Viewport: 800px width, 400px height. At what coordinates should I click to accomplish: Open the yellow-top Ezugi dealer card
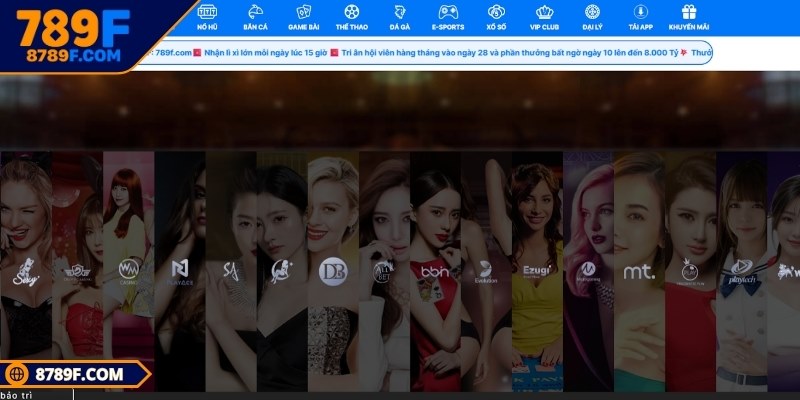coord(537,271)
